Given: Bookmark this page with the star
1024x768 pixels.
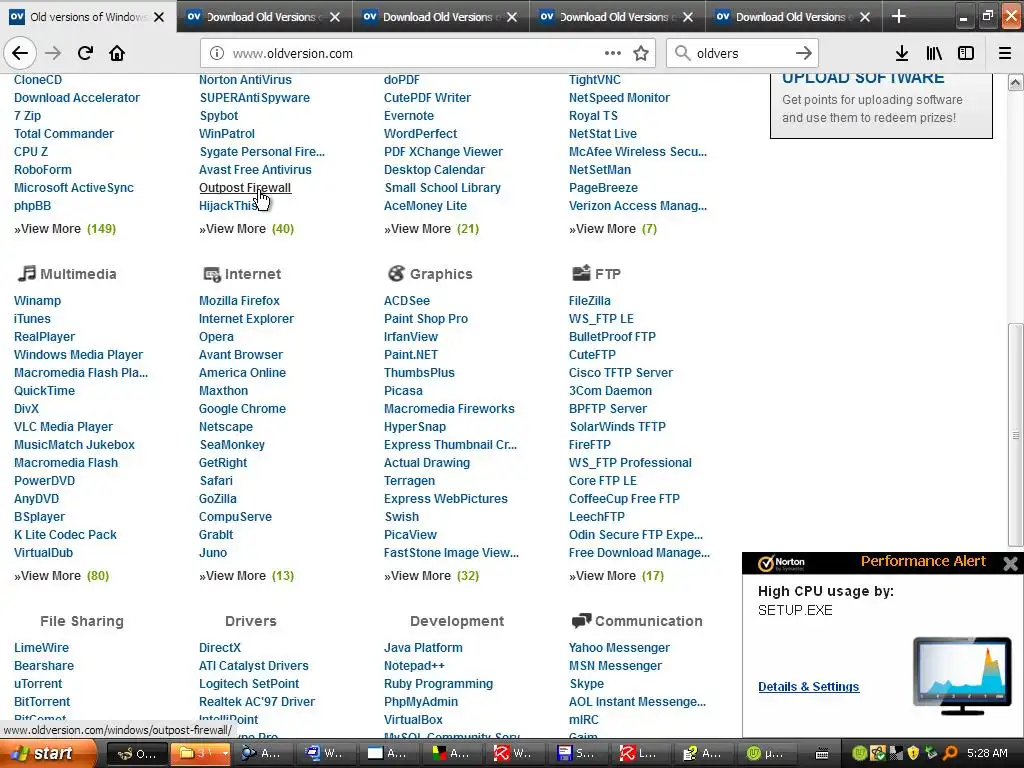Looking at the screenshot, I should tap(641, 53).
